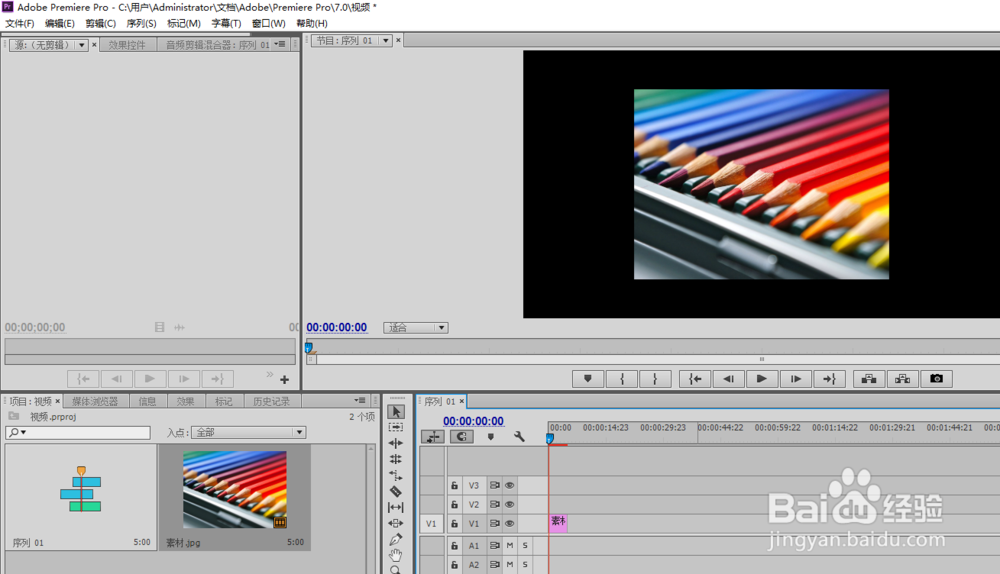Open the 文件(F) menu
The height and width of the screenshot is (574, 1000).
click(20, 24)
